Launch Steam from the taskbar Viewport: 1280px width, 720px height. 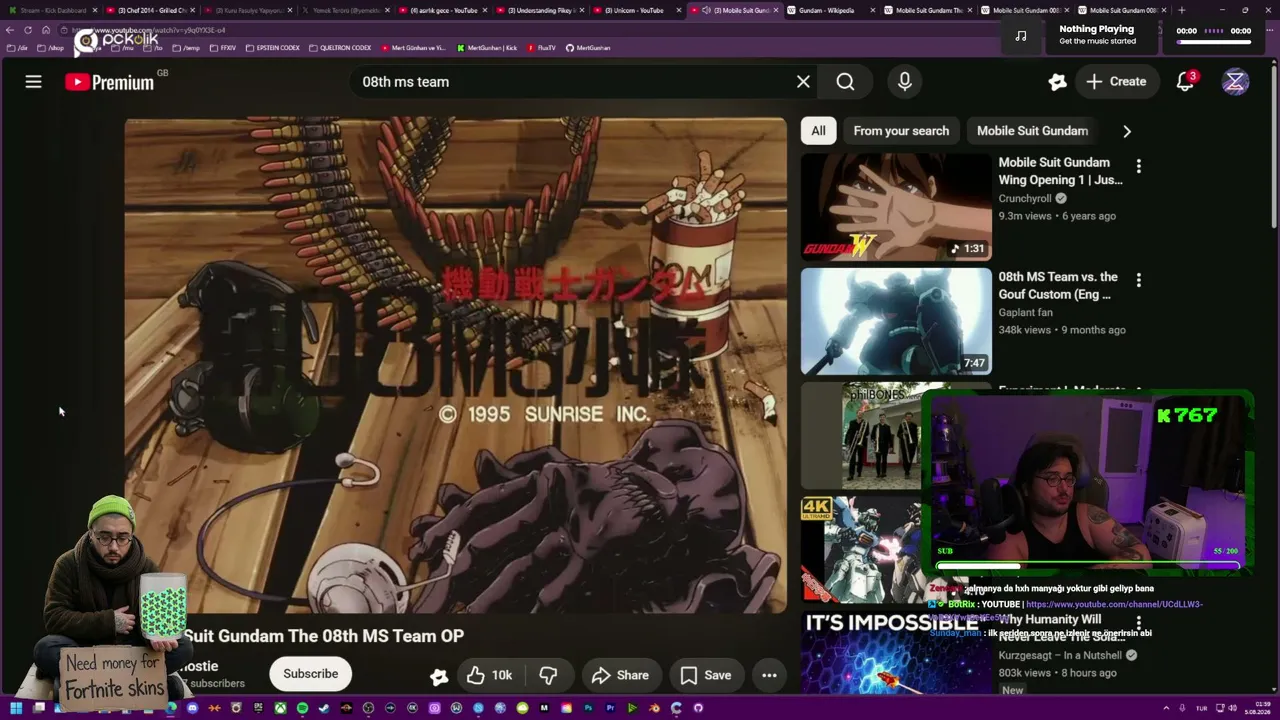pos(324,708)
